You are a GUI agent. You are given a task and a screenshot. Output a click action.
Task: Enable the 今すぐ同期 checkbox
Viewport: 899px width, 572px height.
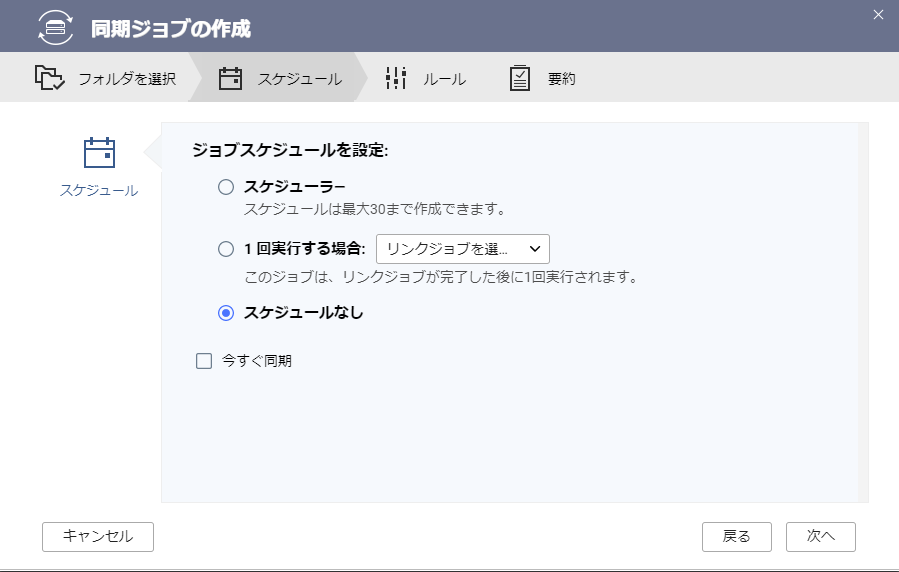[x=204, y=361]
